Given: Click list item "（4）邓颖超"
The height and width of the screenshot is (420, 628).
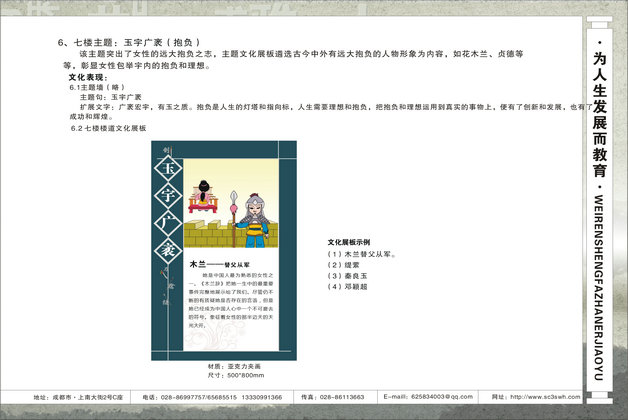Looking at the screenshot, I should pyautogui.click(x=347, y=286).
